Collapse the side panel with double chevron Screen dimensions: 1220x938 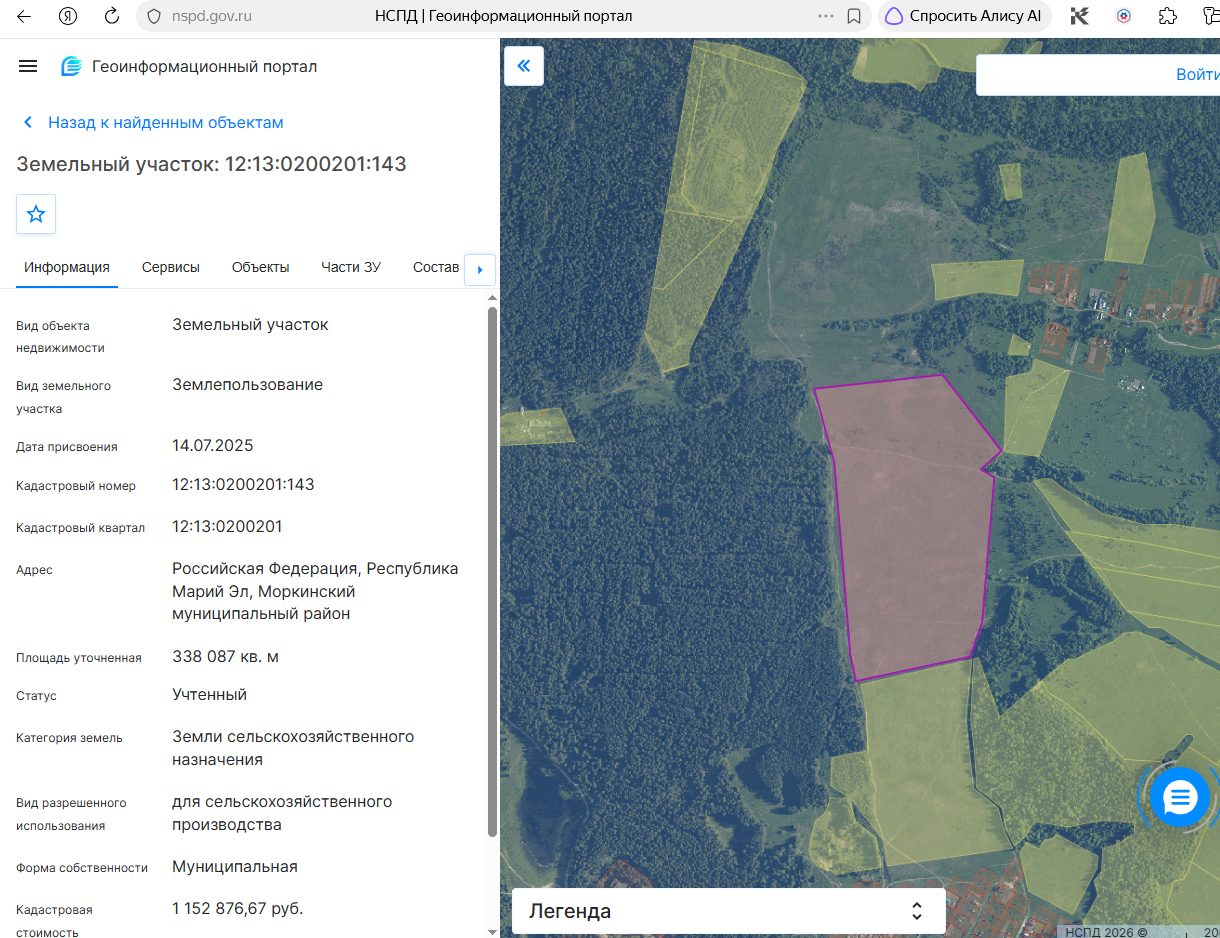point(524,66)
